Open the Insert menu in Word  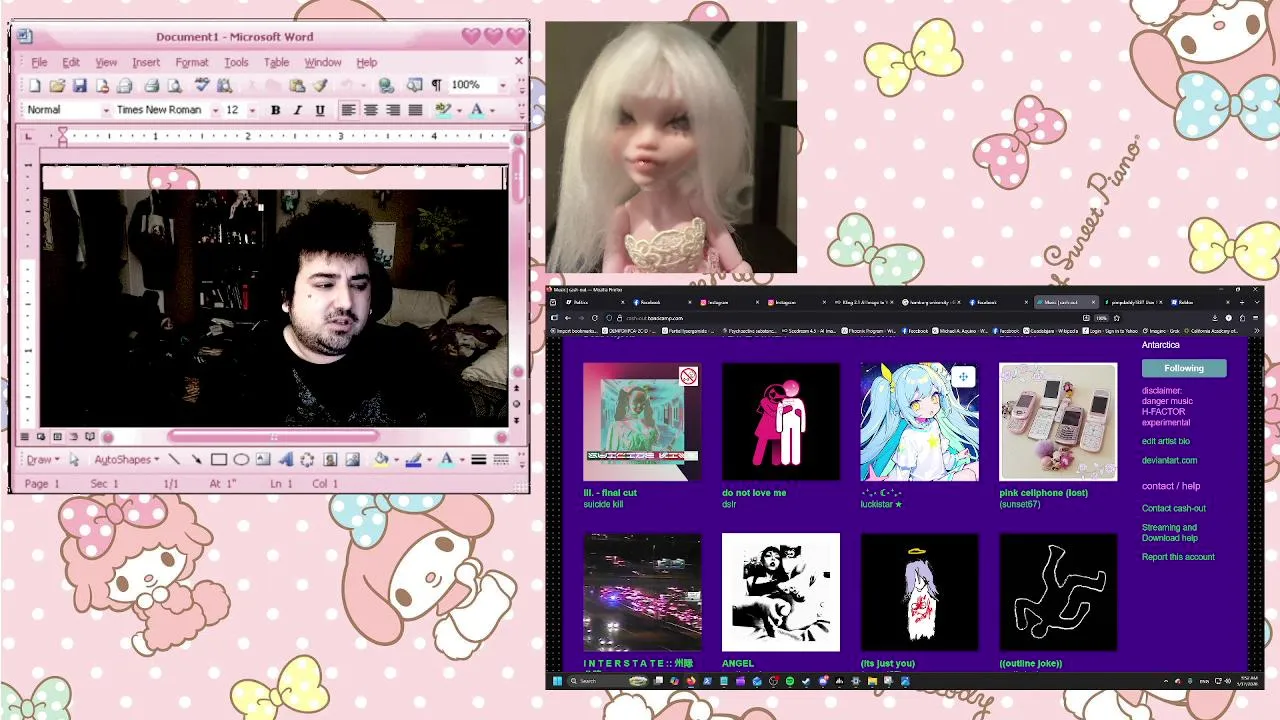pos(146,62)
